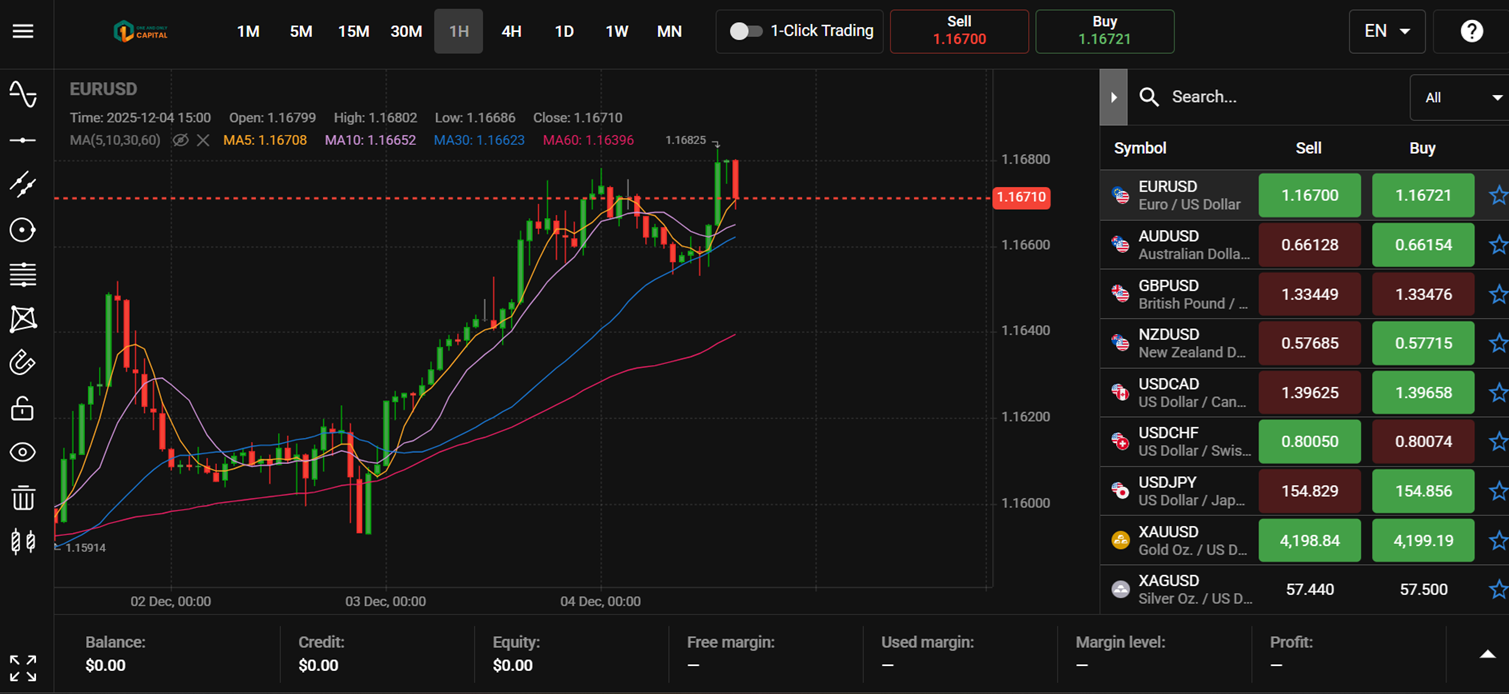1509x694 pixels.
Task: Open the hamburger main menu
Action: click(23, 31)
